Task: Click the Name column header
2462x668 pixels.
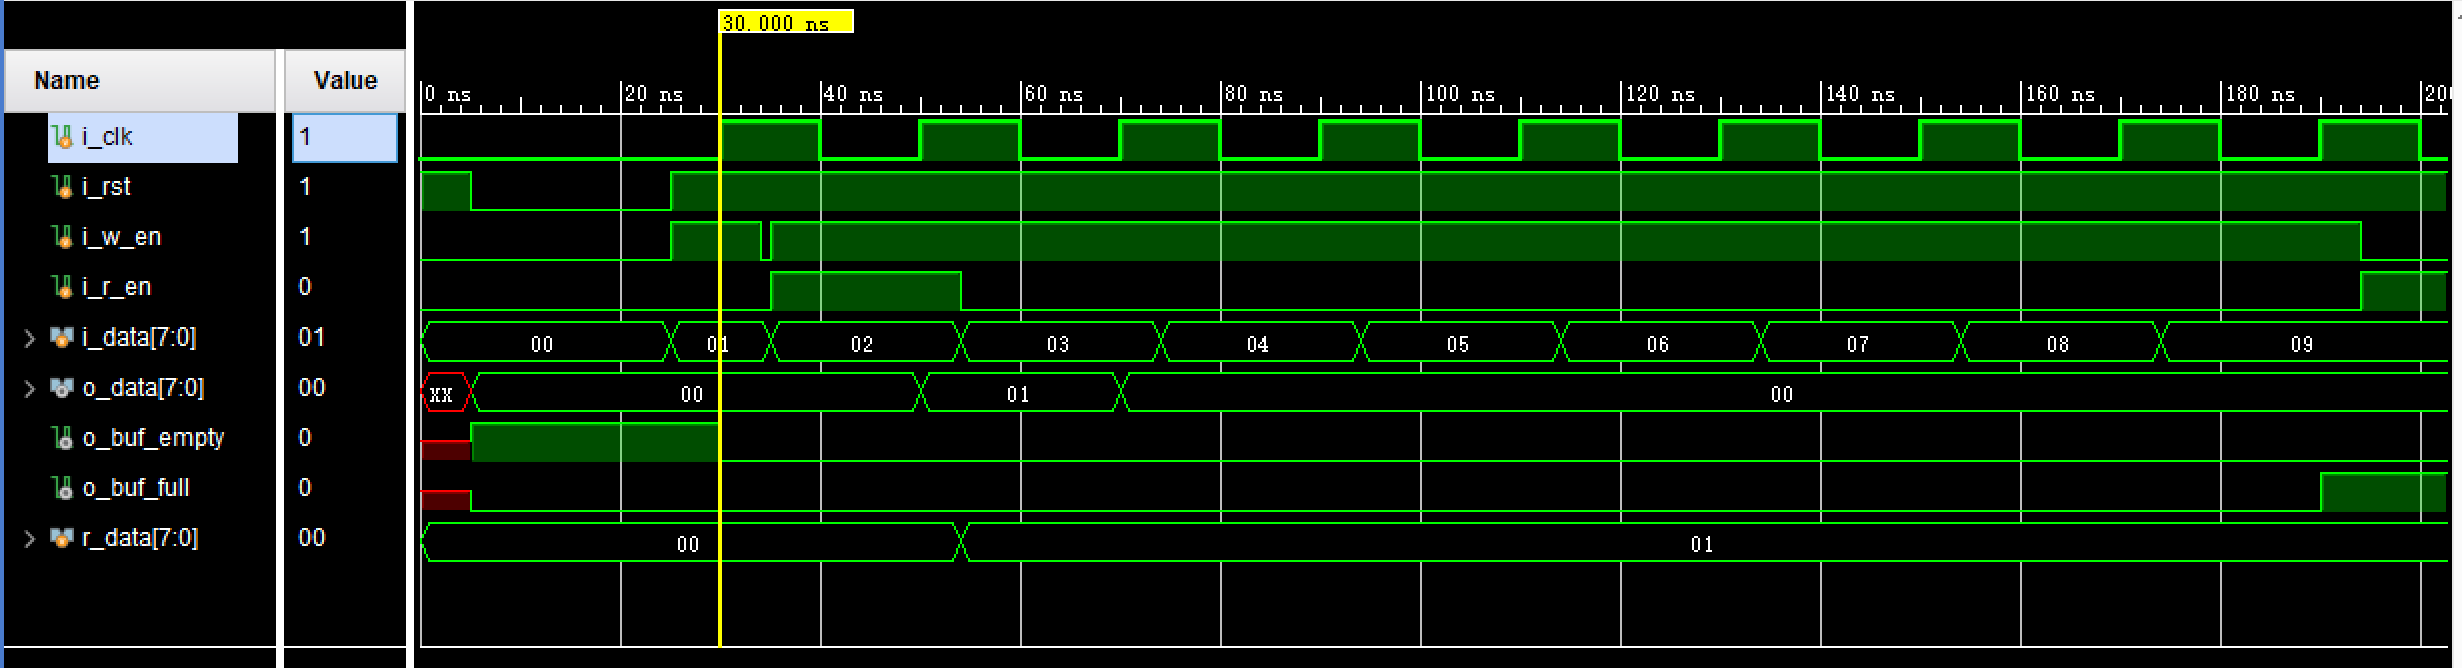Action: pos(139,80)
